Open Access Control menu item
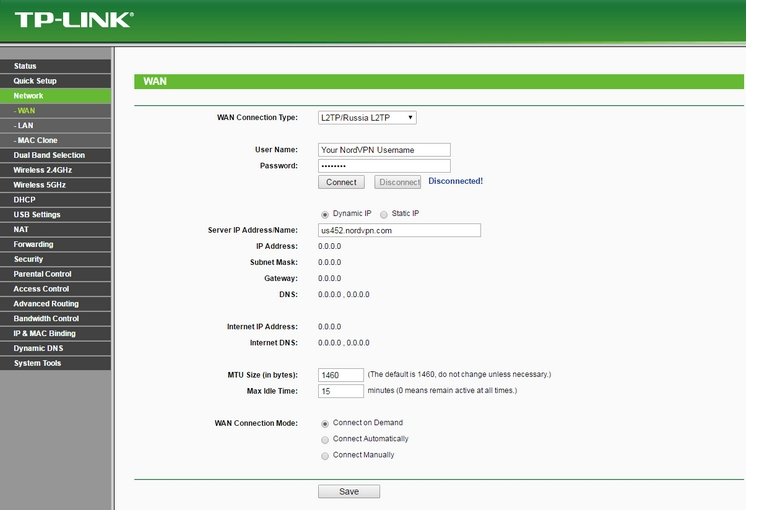Viewport: 779px width, 512px height. pos(55,289)
